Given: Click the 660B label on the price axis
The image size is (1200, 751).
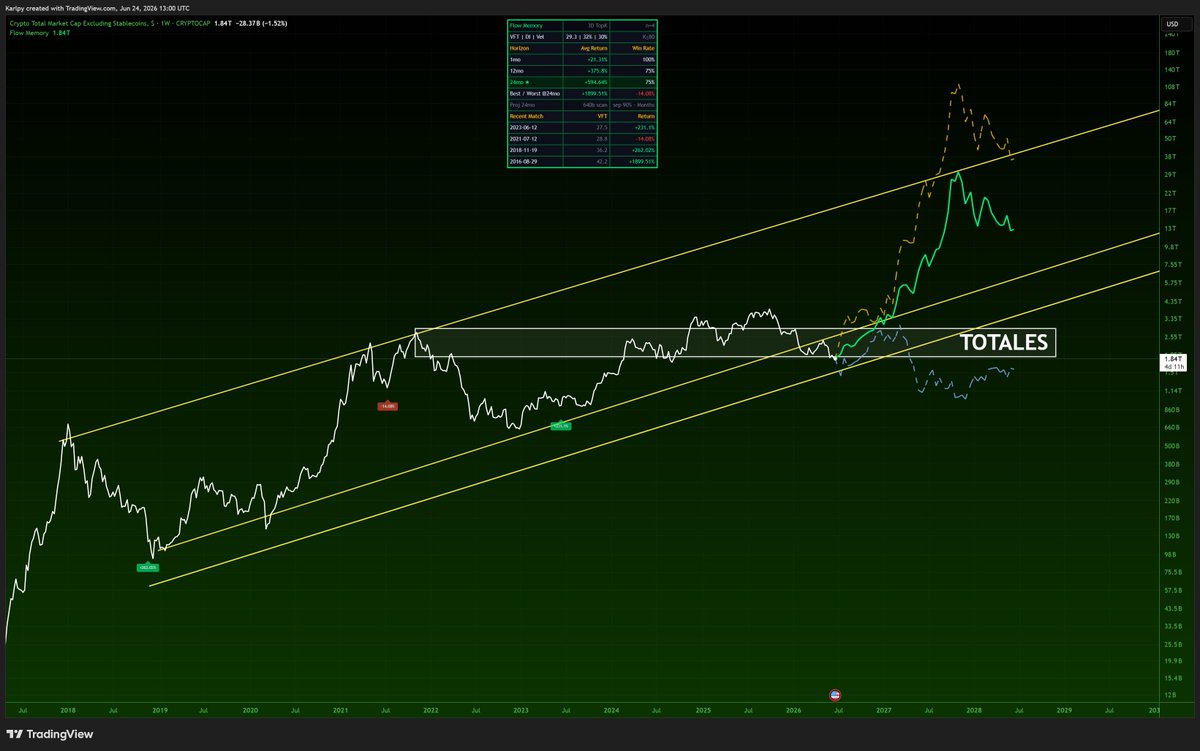Looking at the screenshot, I should click(1172, 428).
